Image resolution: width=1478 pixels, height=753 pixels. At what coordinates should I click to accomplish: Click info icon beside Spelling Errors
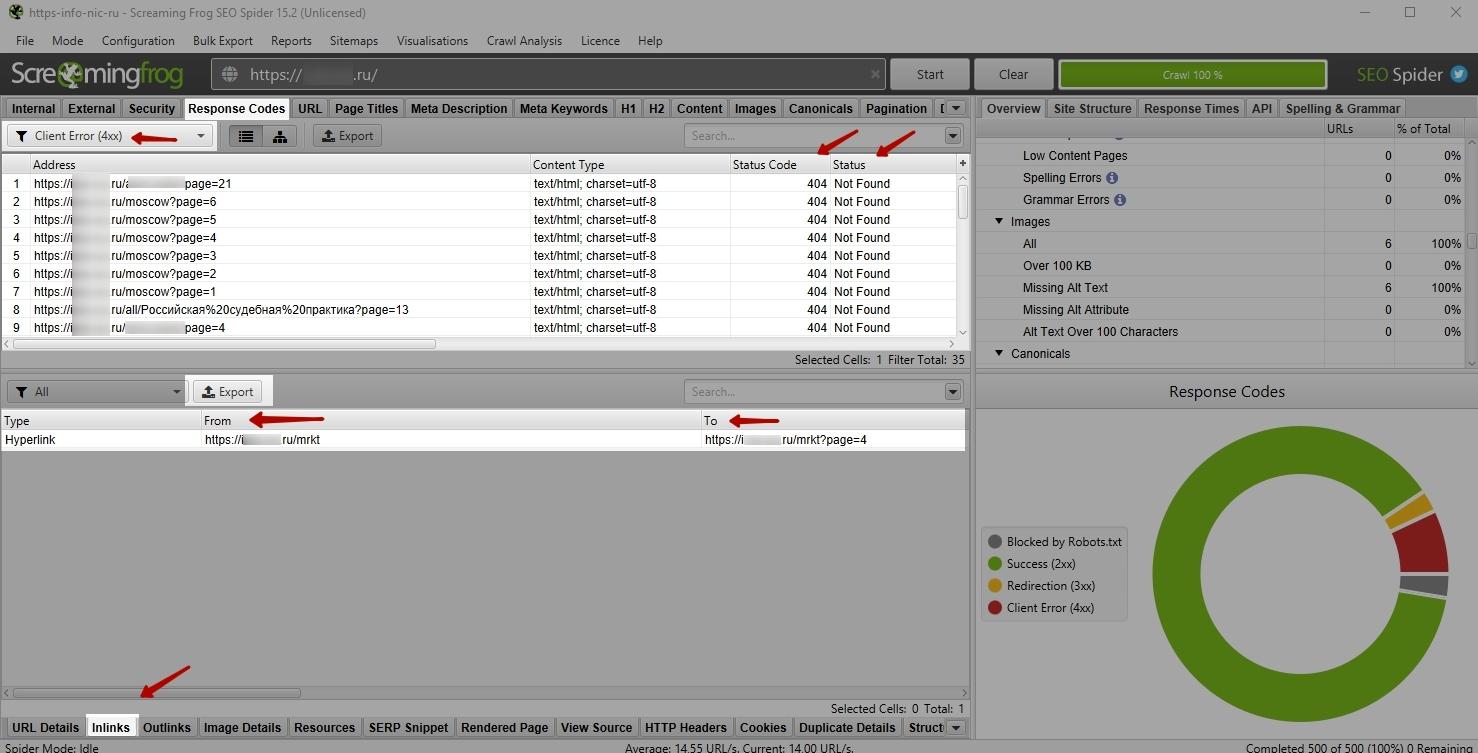click(1112, 178)
